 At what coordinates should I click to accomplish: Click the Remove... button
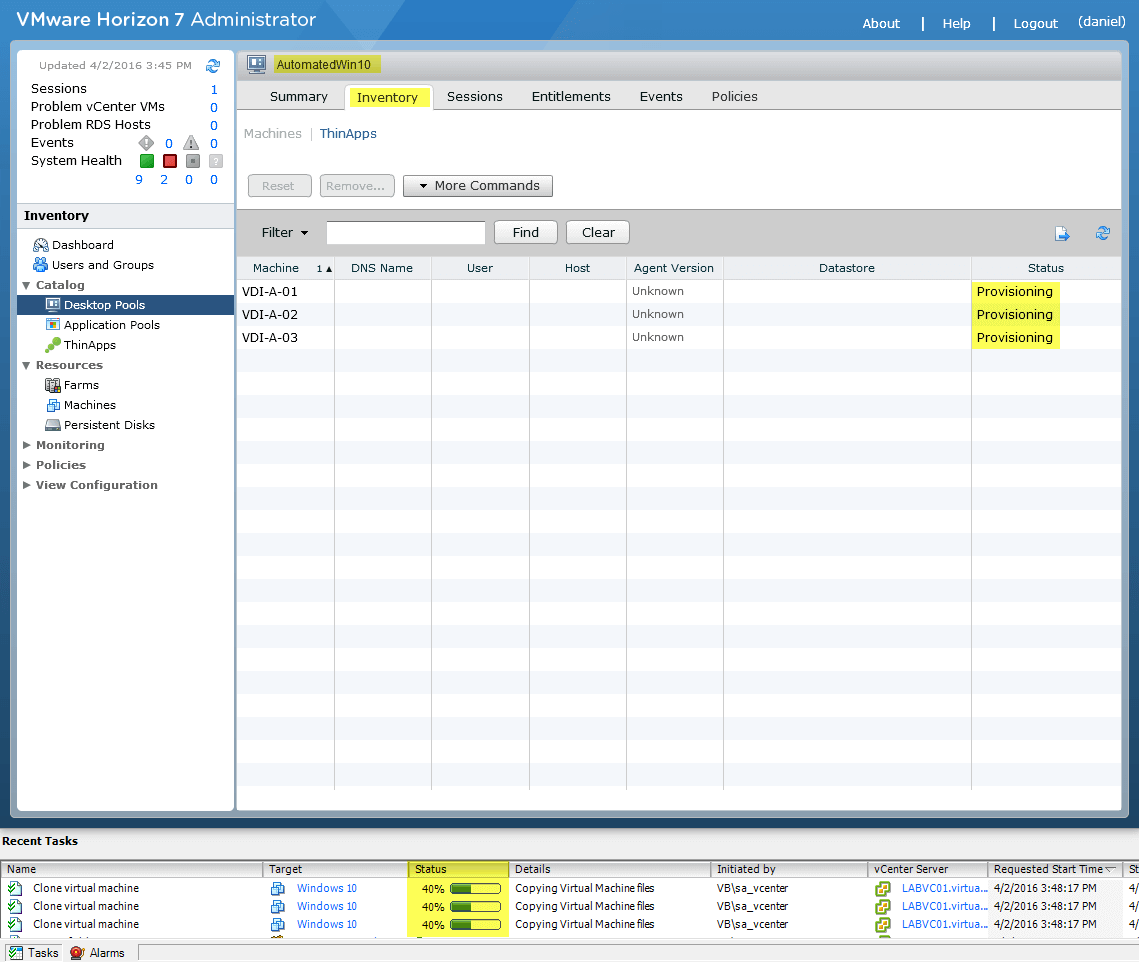[357, 186]
